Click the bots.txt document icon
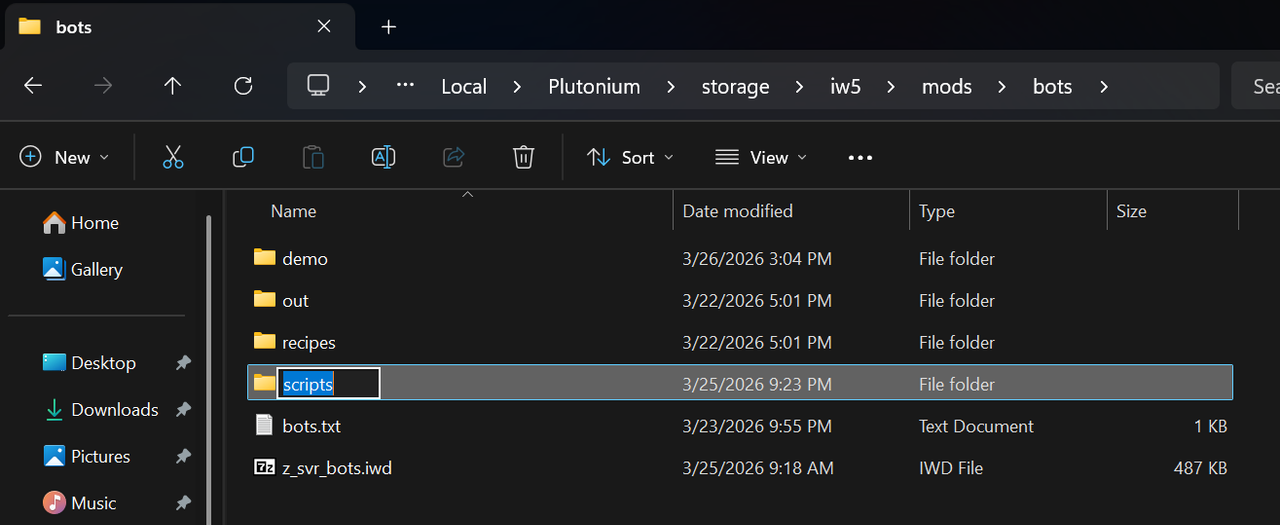 click(x=264, y=425)
